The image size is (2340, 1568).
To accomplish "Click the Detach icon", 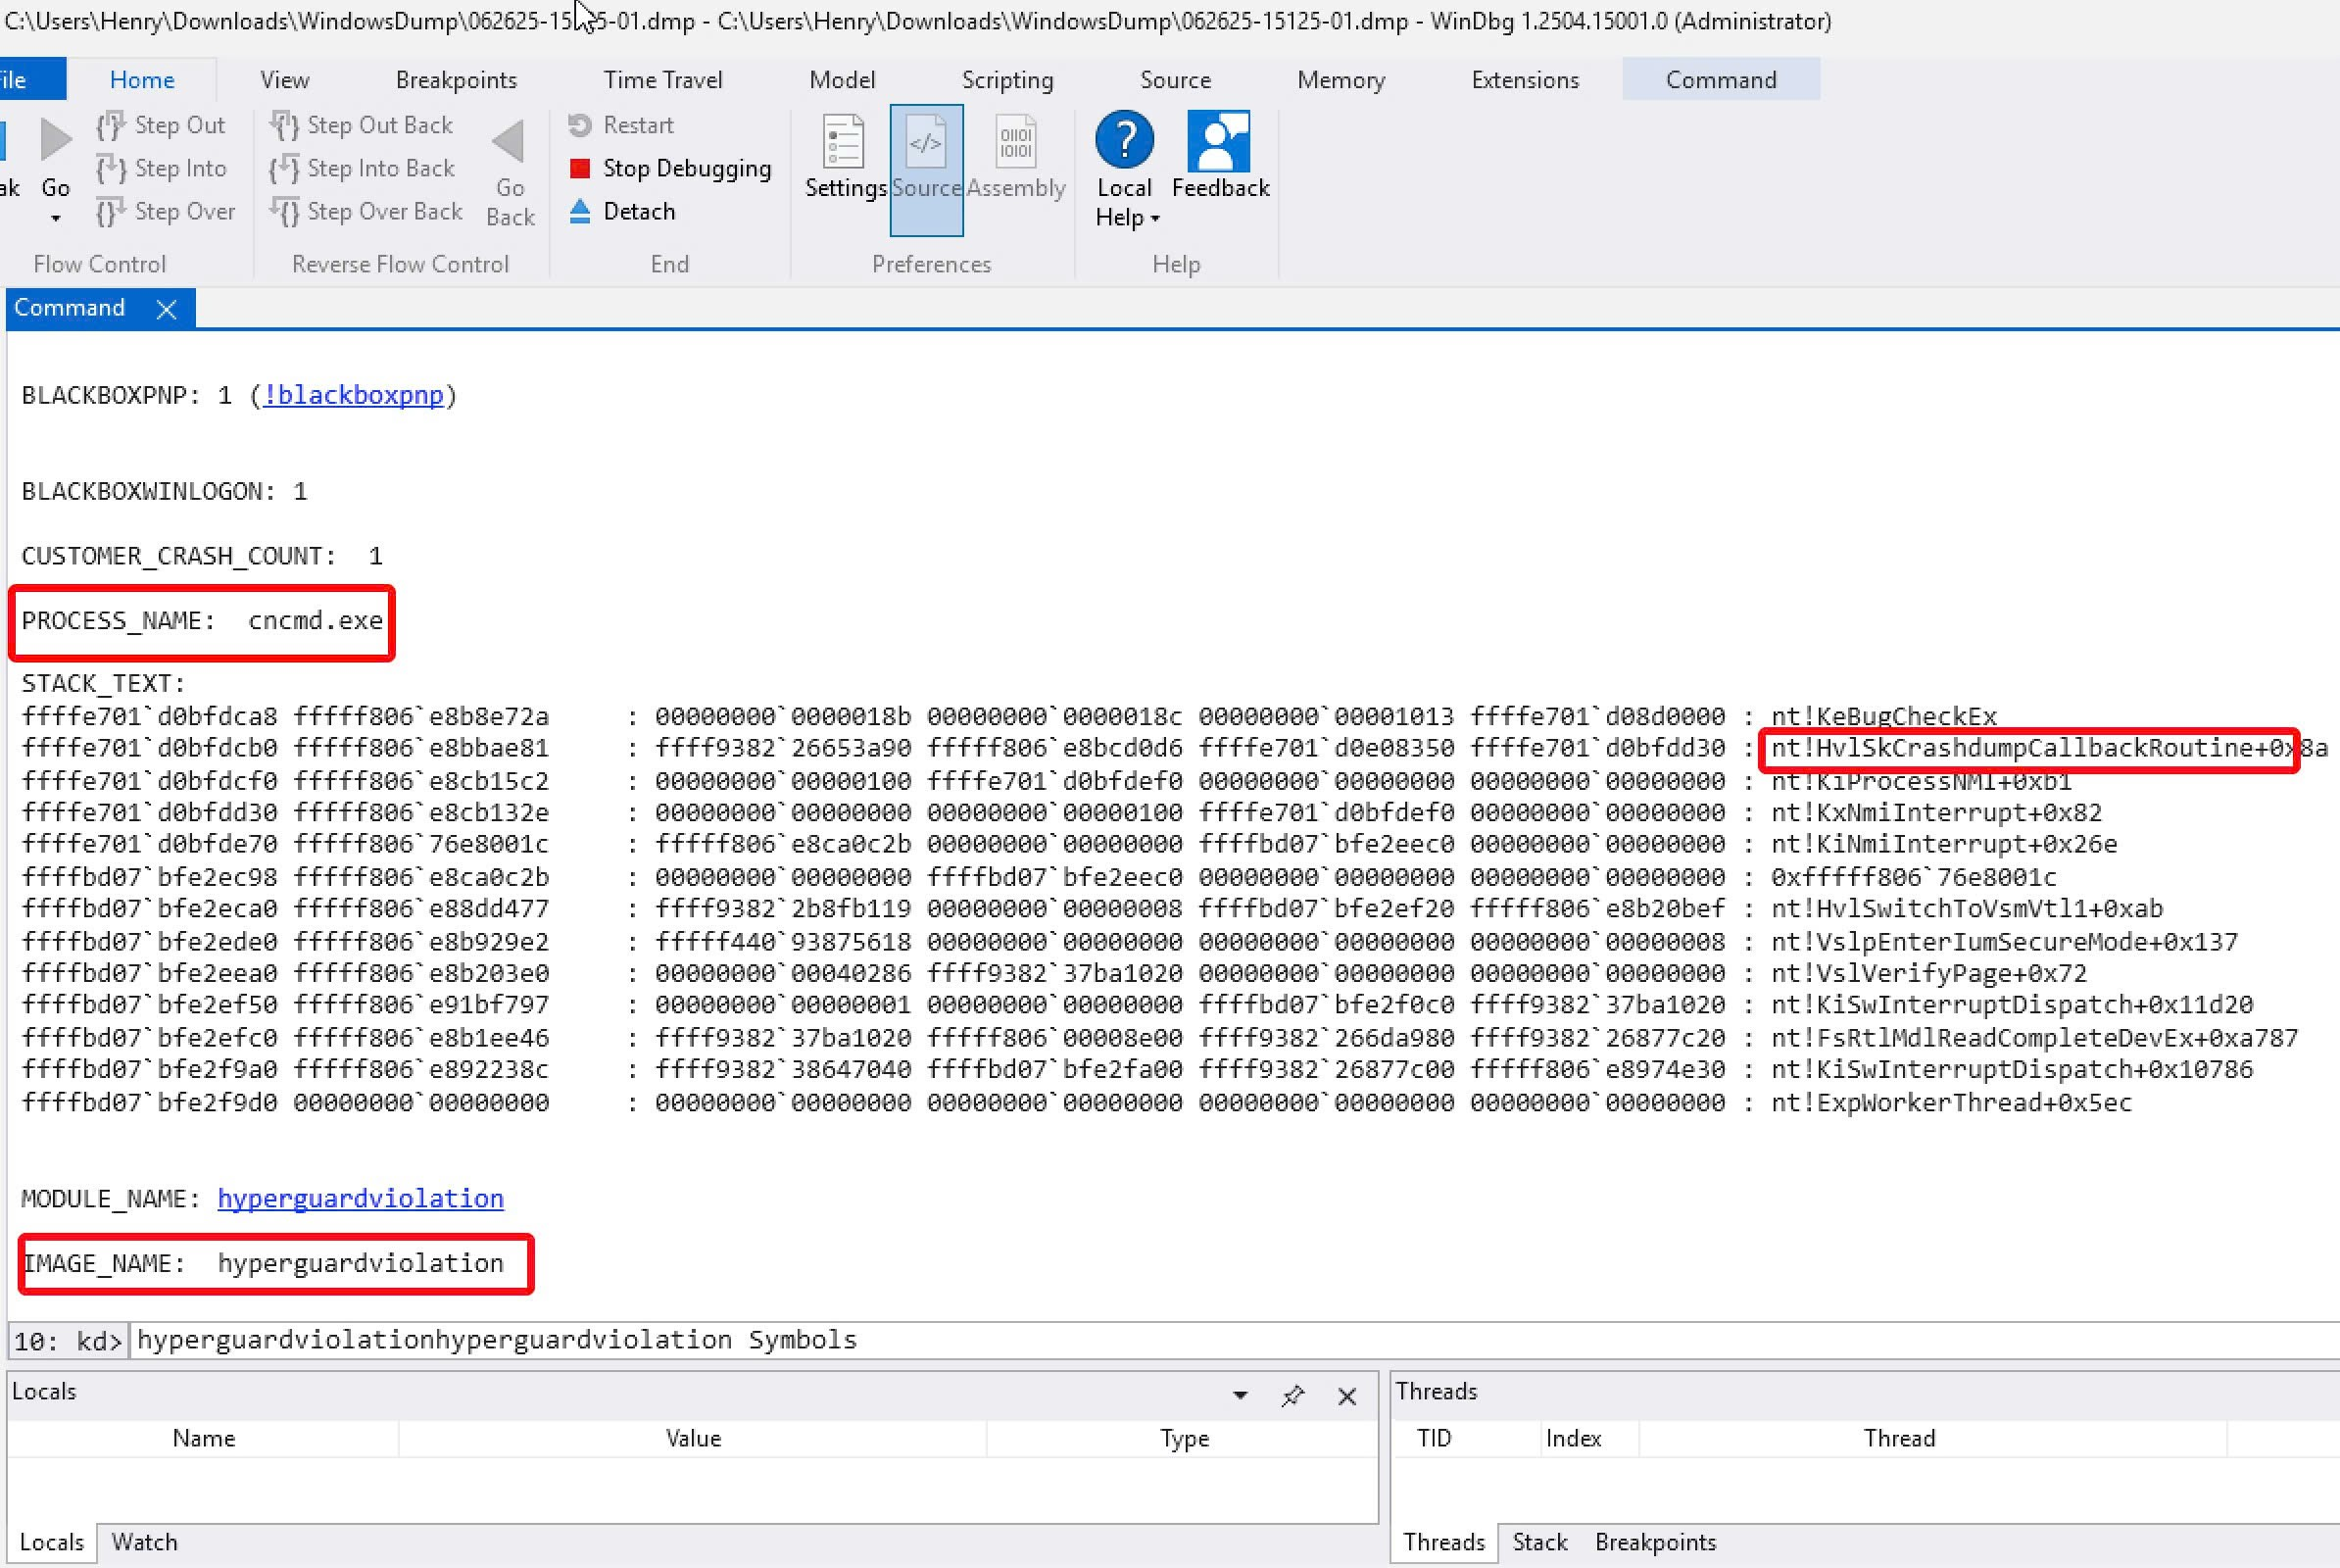I will pos(581,211).
